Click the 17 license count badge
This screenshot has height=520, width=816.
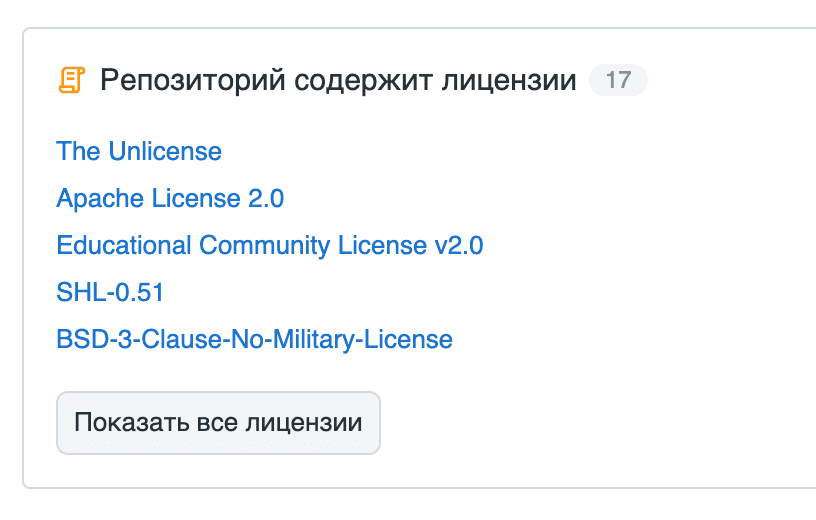(x=618, y=80)
